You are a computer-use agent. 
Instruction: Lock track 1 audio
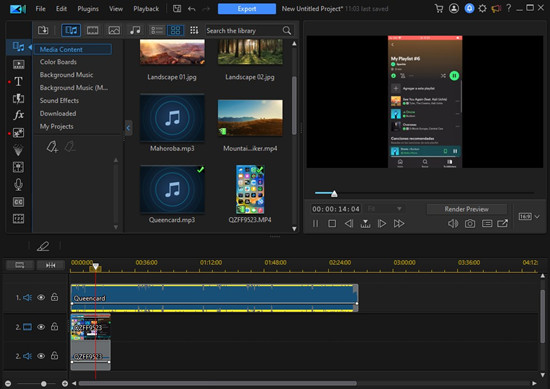[54, 297]
